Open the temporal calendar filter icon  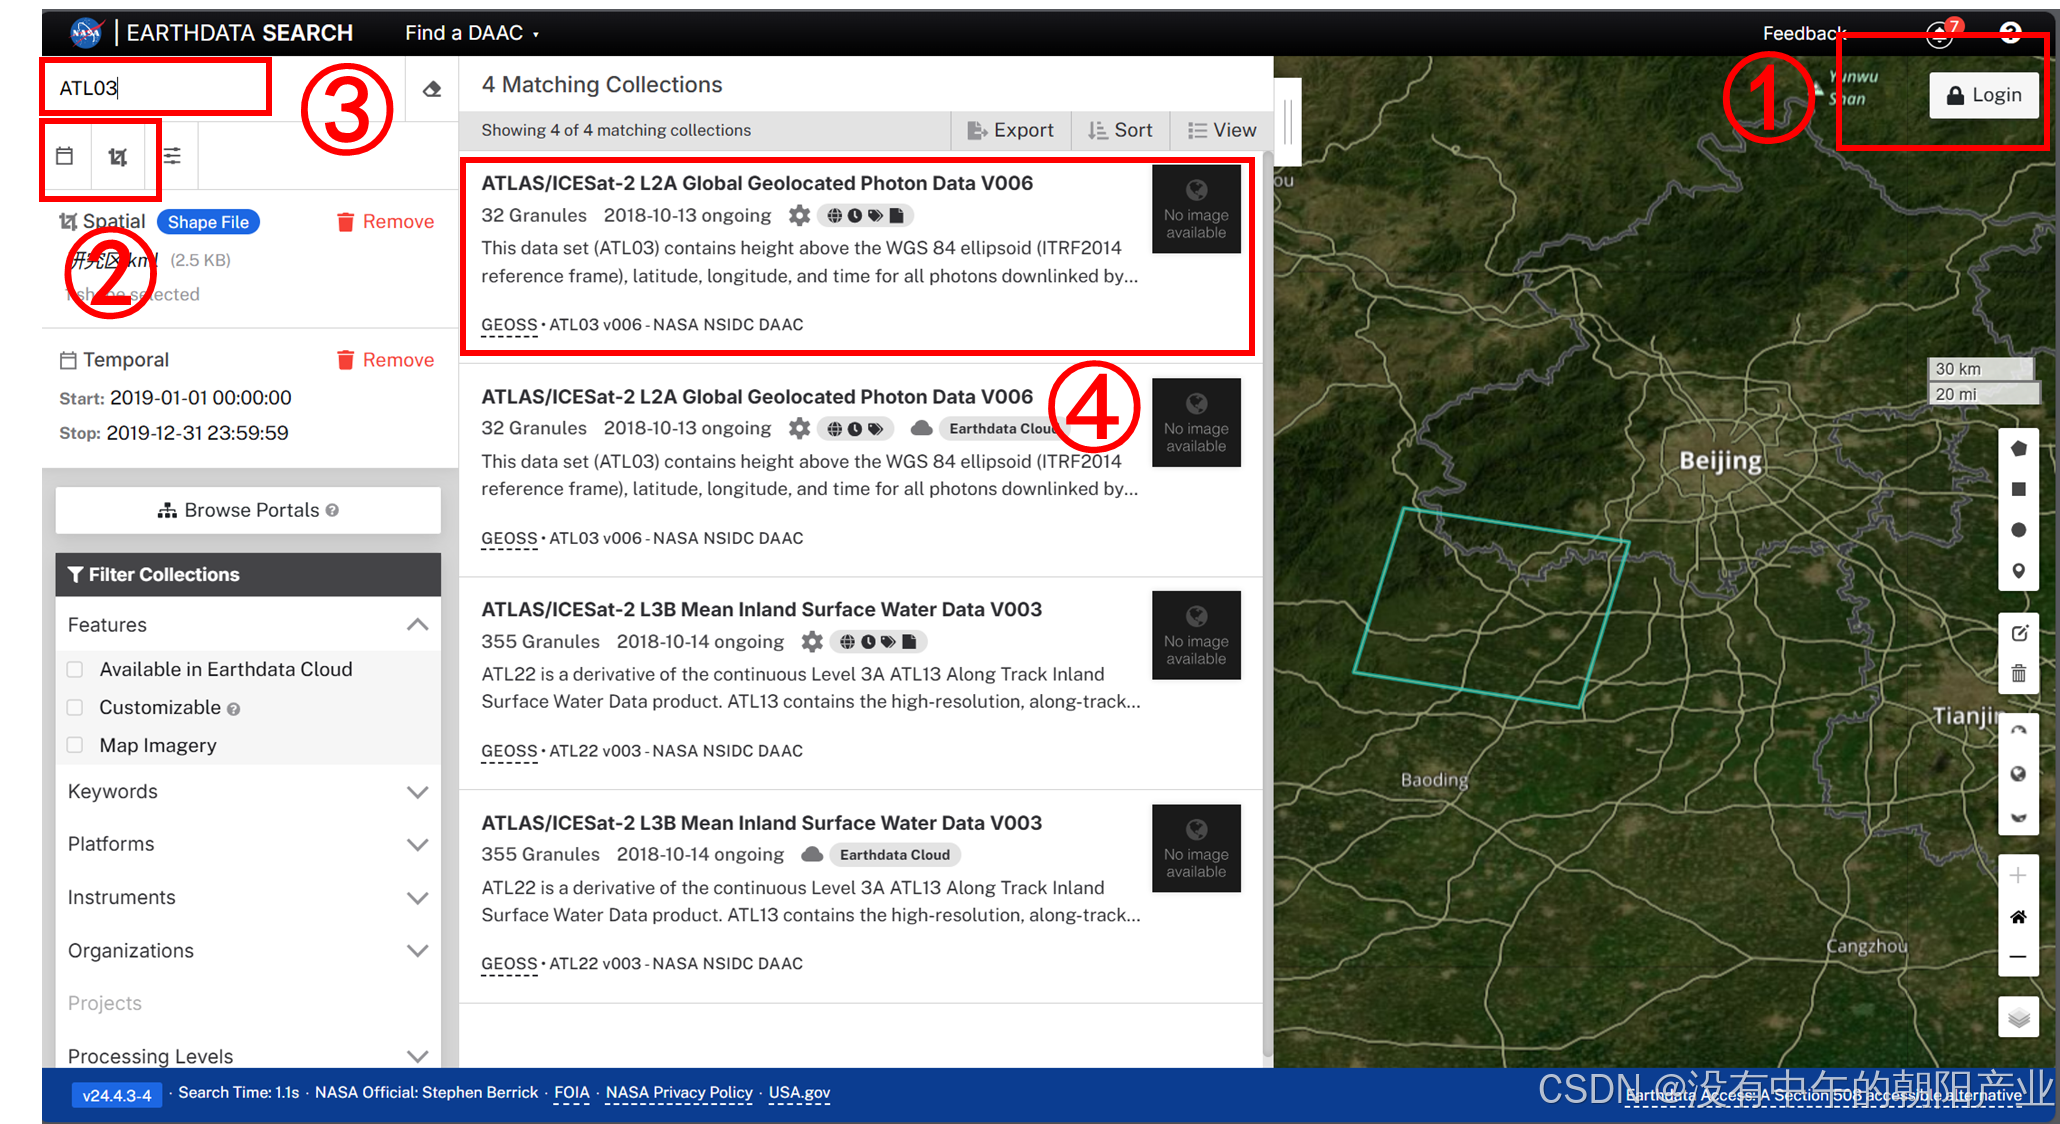65,156
